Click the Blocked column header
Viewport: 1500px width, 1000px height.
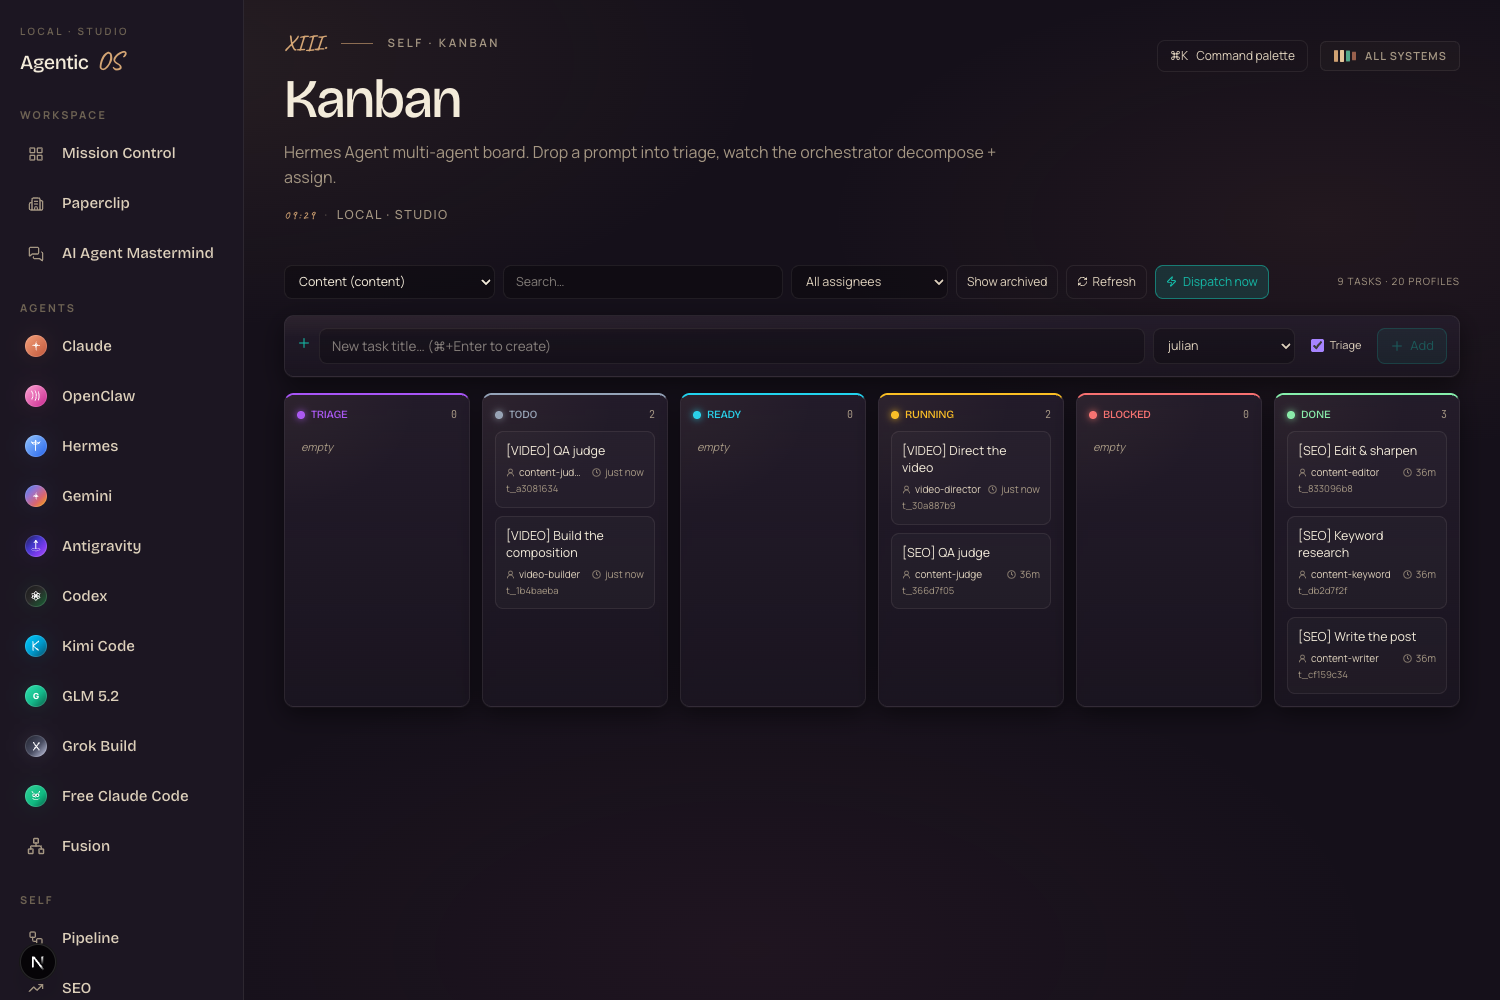[x=1169, y=414]
